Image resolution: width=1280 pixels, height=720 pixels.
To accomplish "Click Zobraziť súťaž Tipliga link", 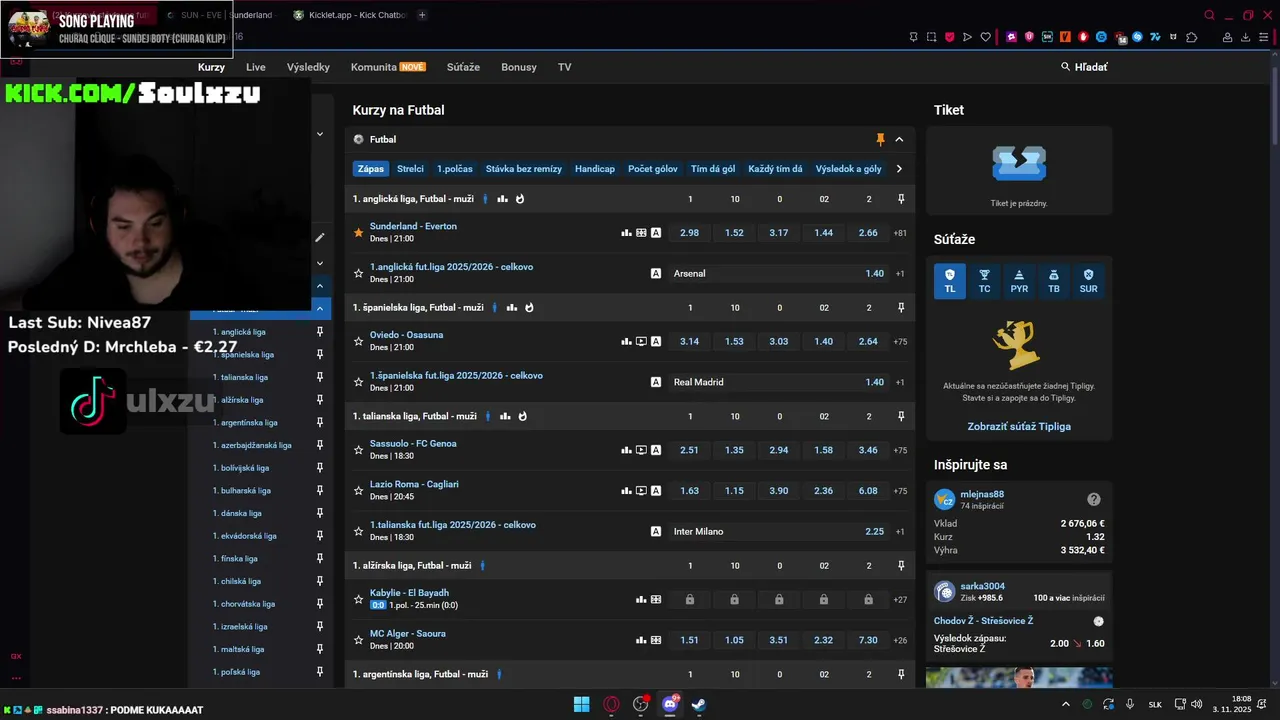I will pyautogui.click(x=1019, y=426).
